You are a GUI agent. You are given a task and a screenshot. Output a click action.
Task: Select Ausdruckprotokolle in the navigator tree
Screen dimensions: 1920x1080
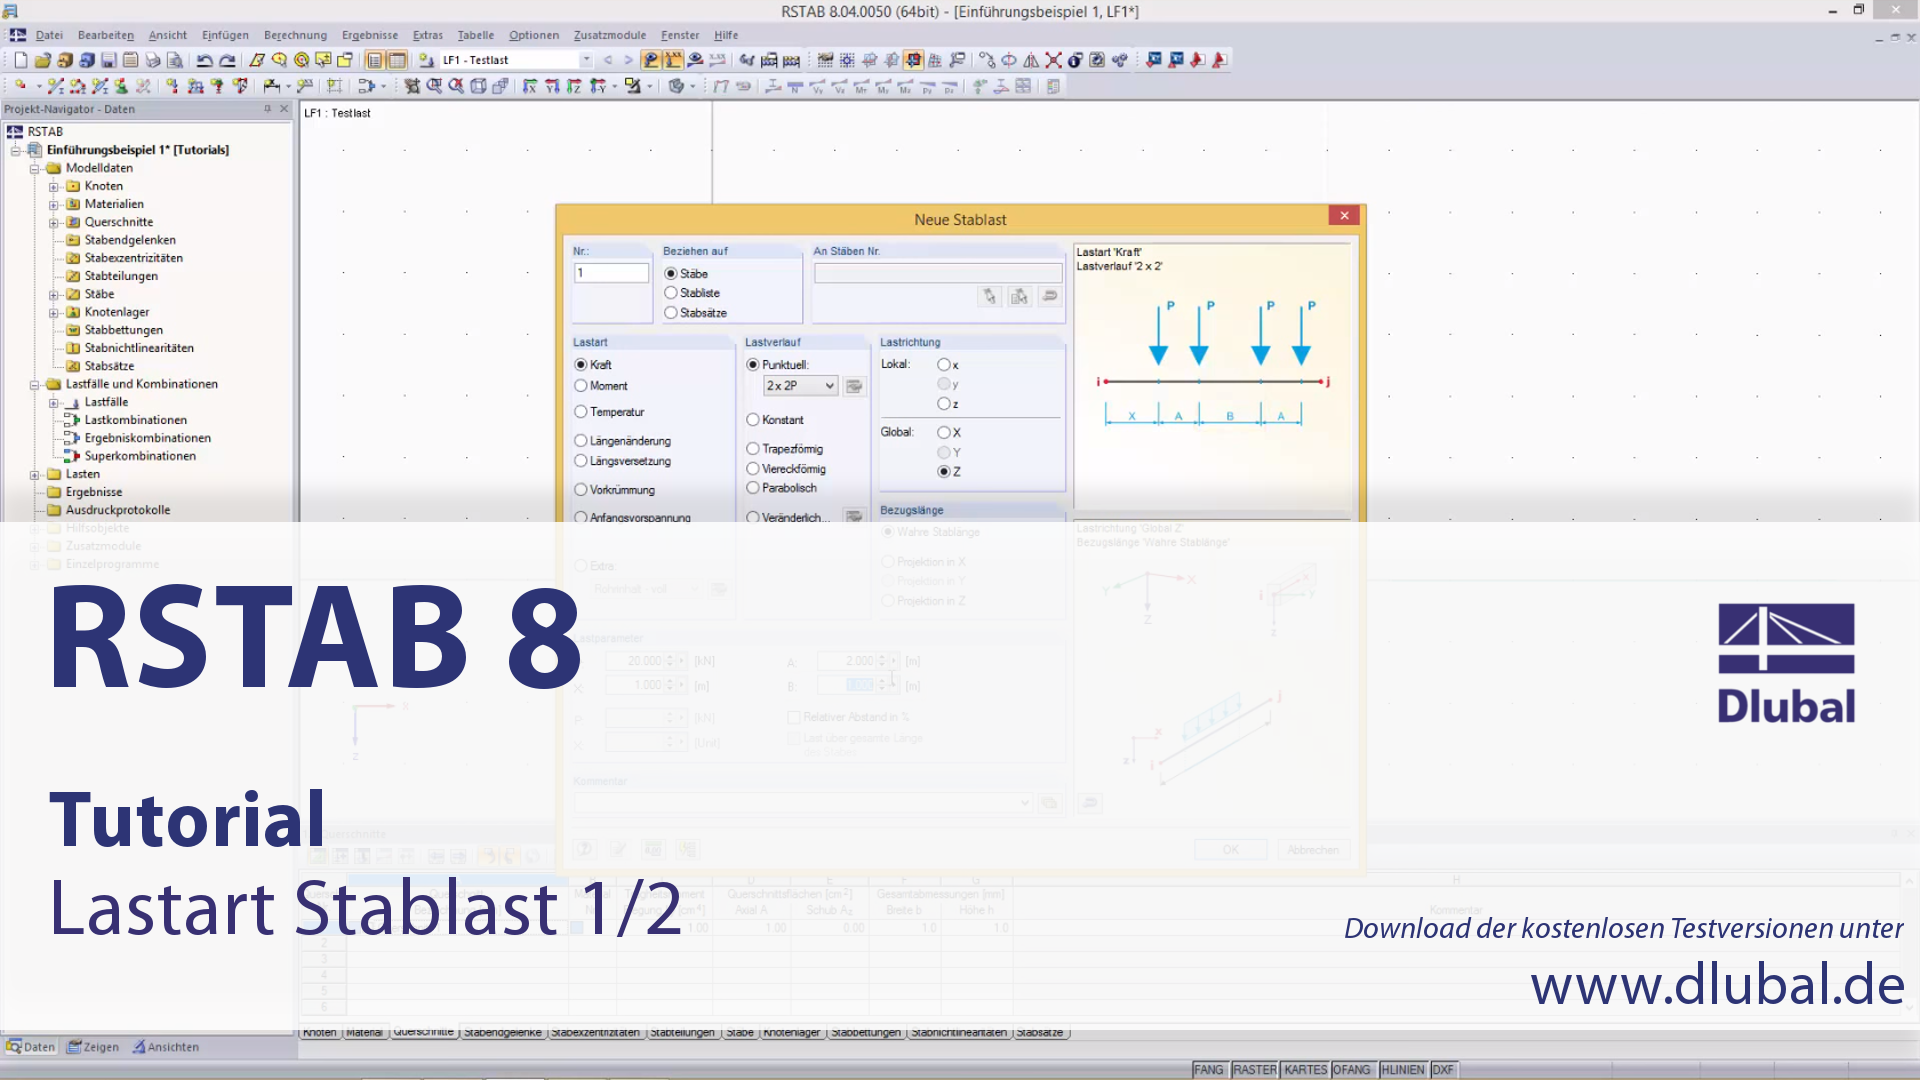[x=118, y=510]
